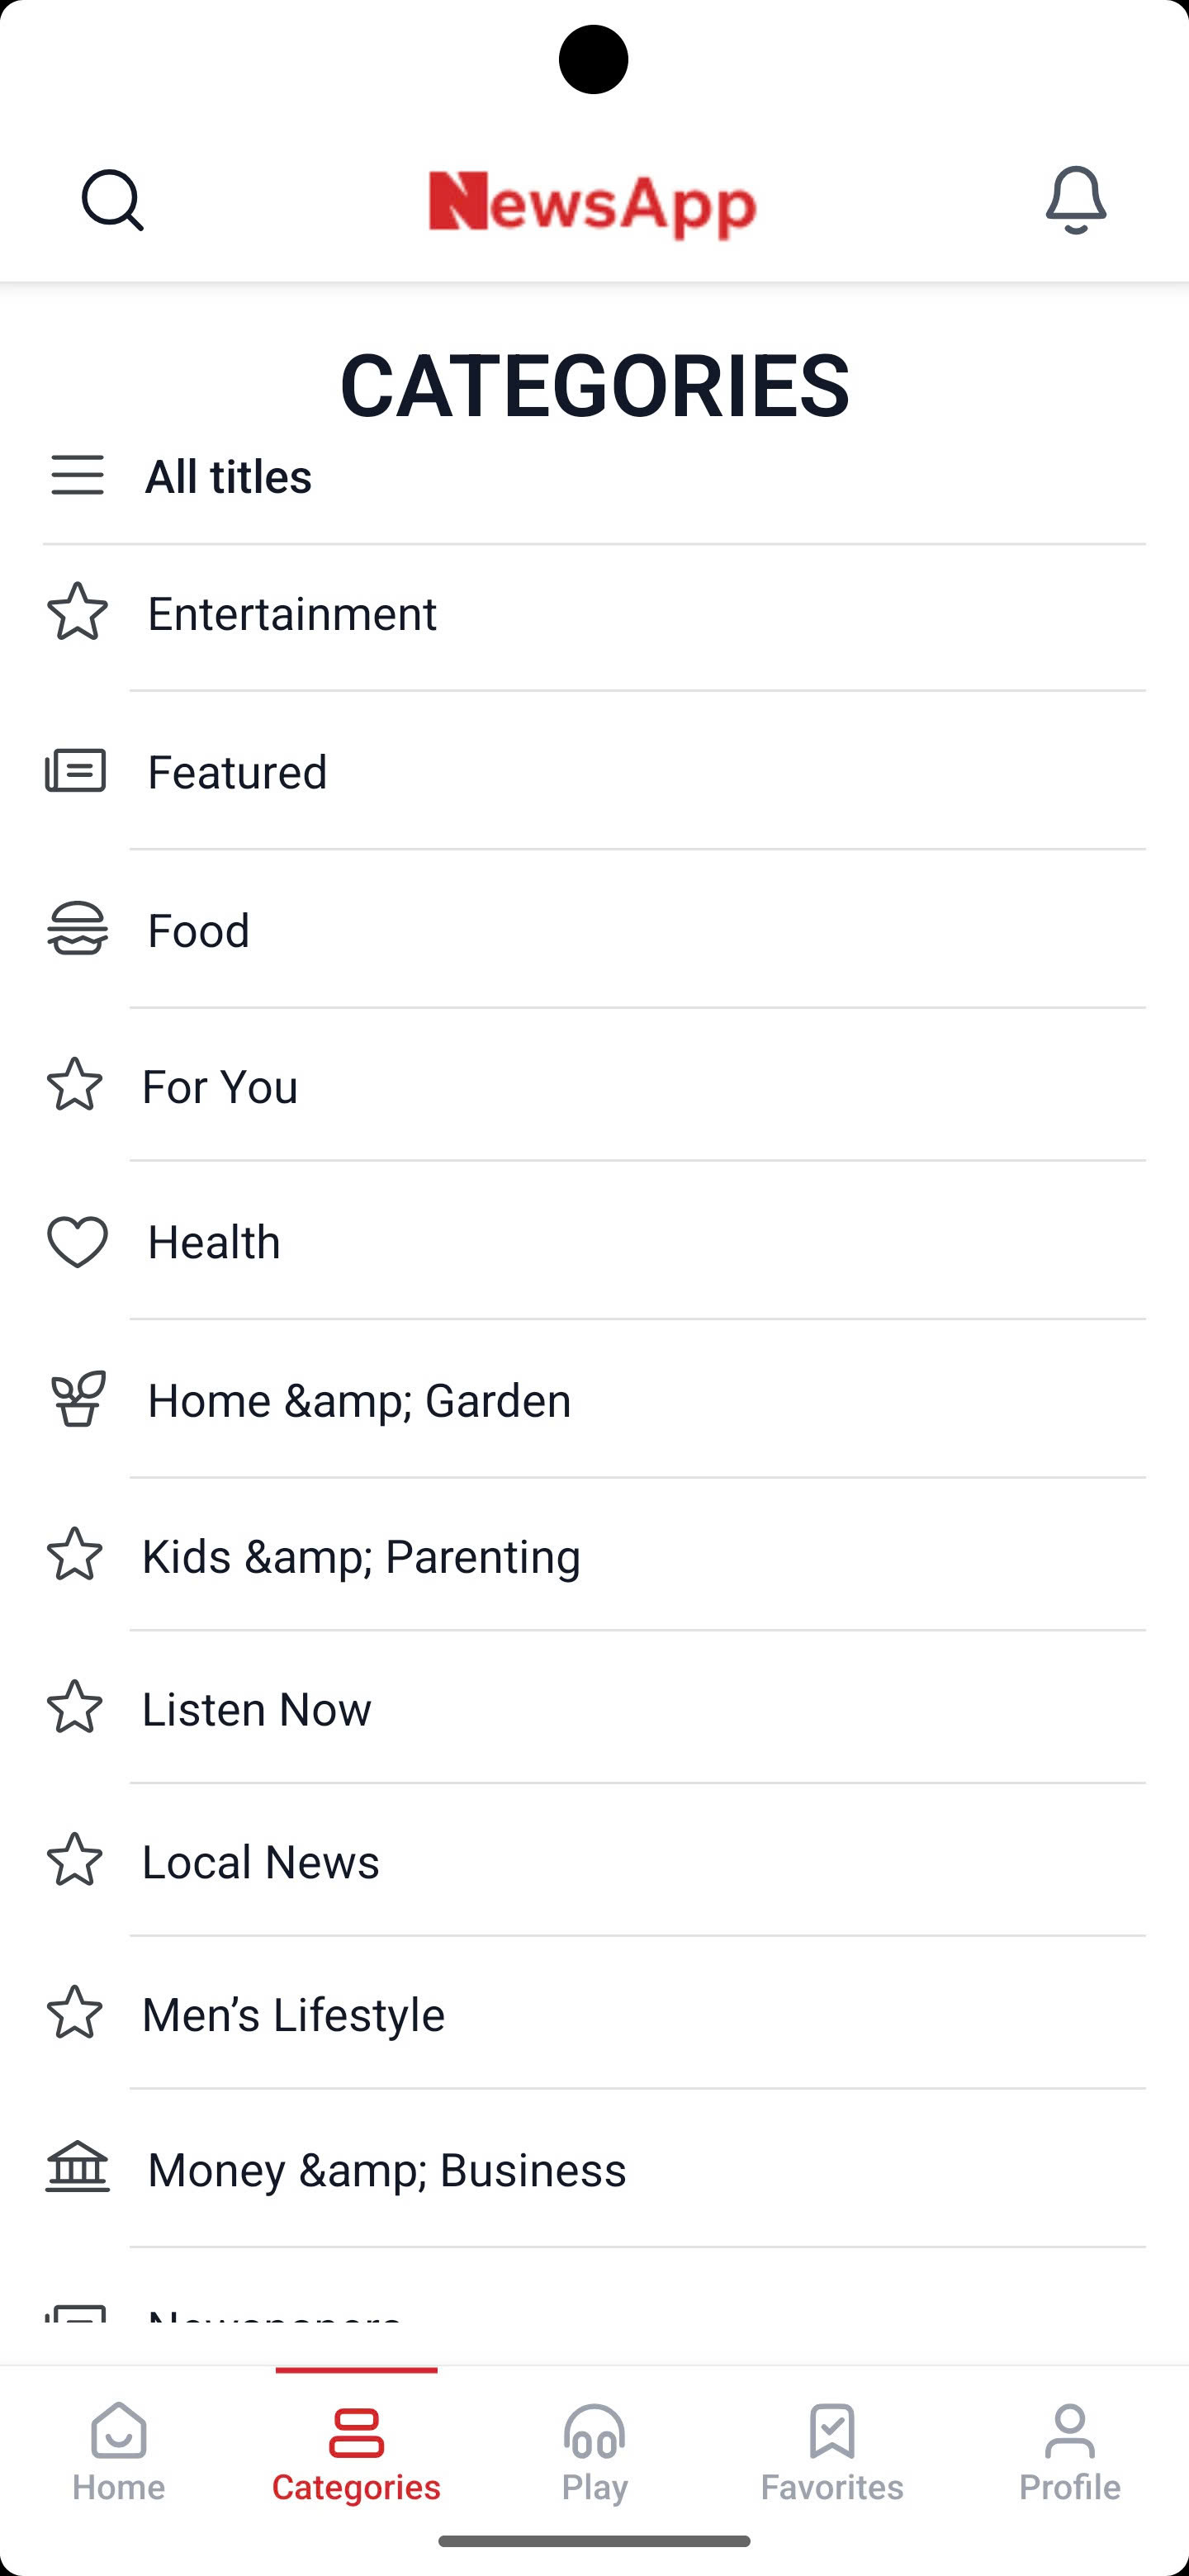1189x2576 pixels.
Task: Switch to the Home tab
Action: (119, 2452)
